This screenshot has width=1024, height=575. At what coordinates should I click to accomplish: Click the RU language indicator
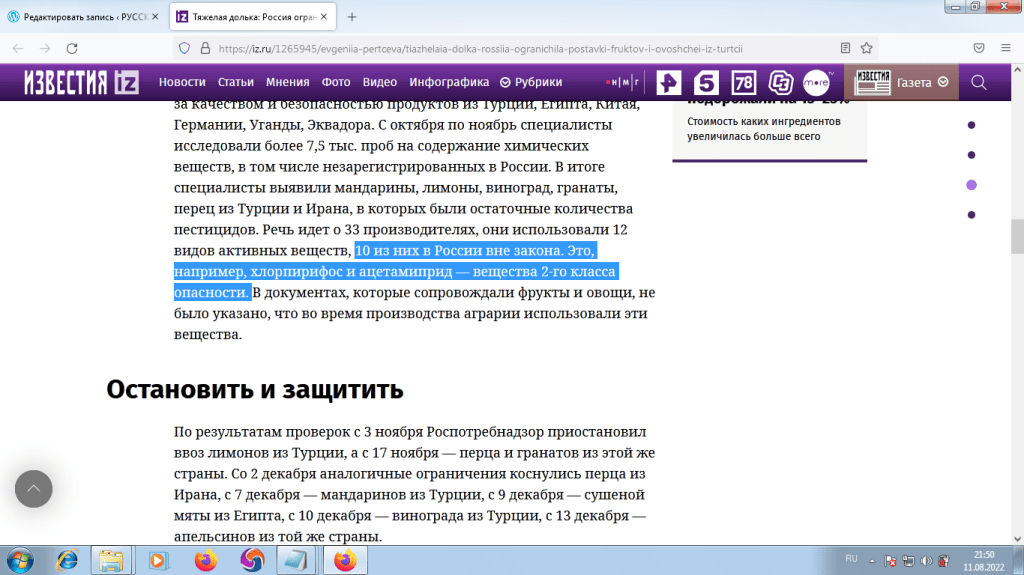tap(851, 559)
